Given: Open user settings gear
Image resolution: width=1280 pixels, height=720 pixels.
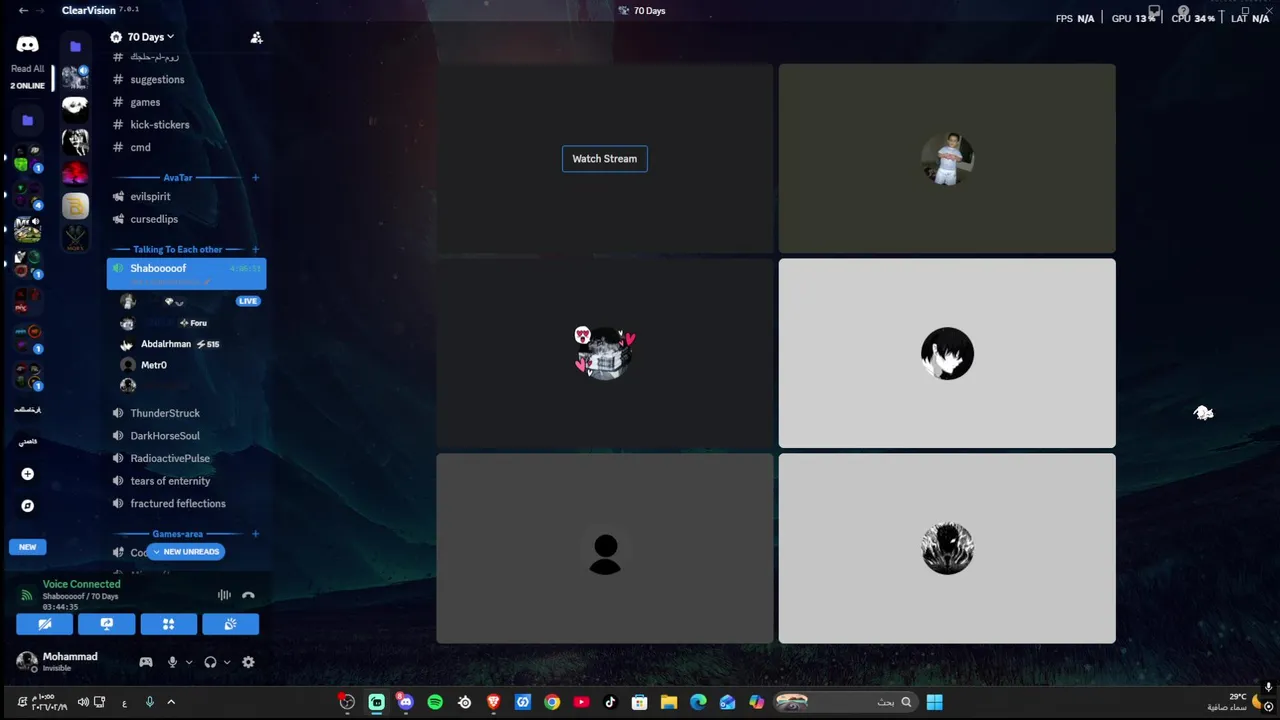Looking at the screenshot, I should pyautogui.click(x=248, y=662).
